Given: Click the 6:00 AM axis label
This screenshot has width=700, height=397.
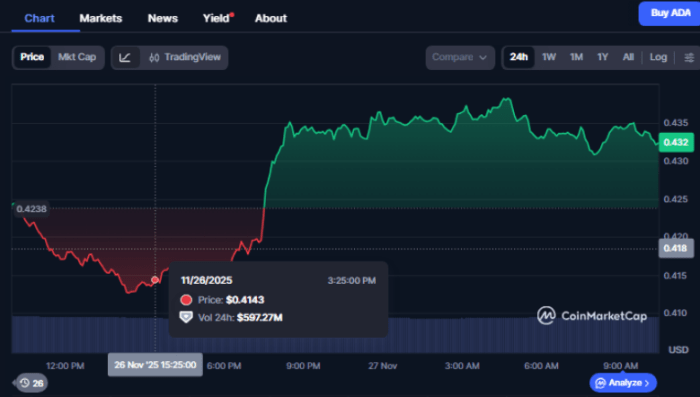Looking at the screenshot, I should pyautogui.click(x=541, y=366).
